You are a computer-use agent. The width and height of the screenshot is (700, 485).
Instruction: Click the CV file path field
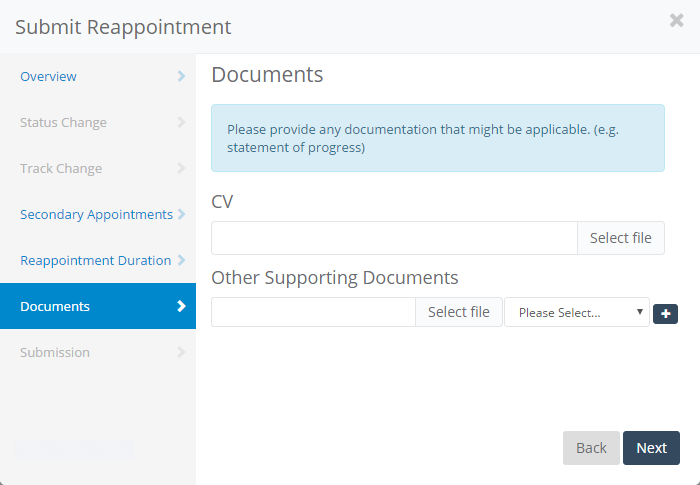point(394,238)
